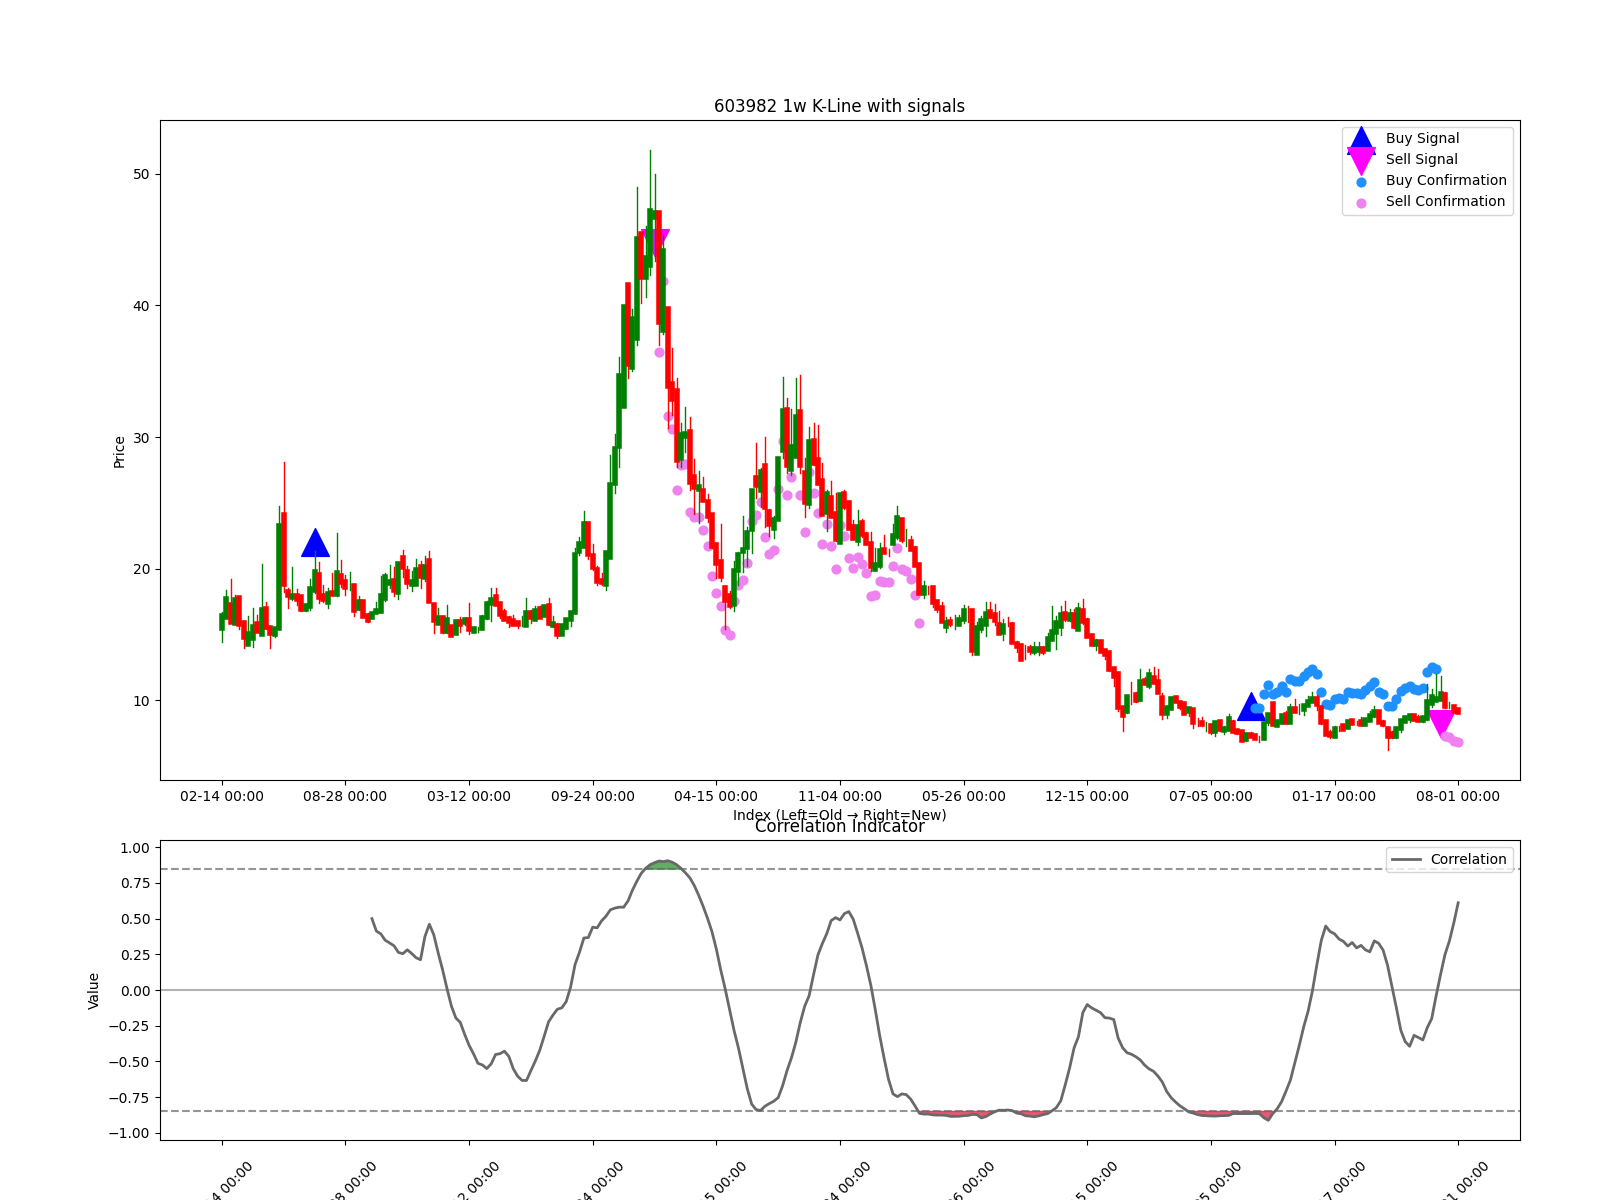This screenshot has height=1200, width=1600.
Task: Click the correlation axis value '−0.75'
Action: 128,1098
